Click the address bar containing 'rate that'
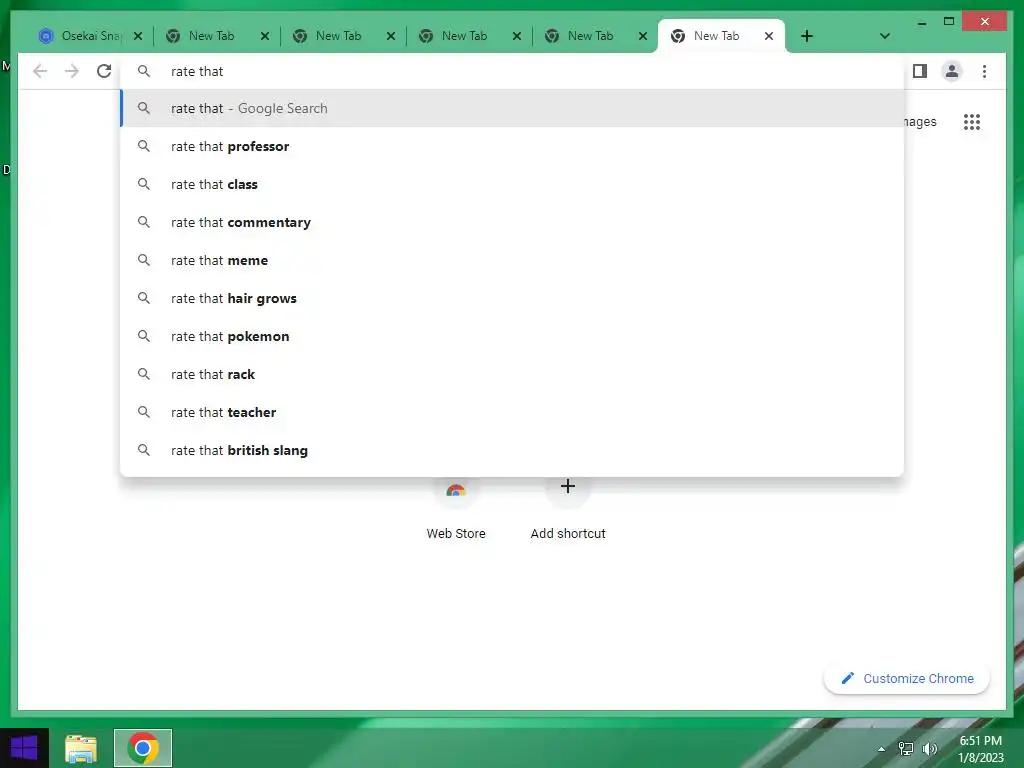This screenshot has height=768, width=1024. click(512, 71)
